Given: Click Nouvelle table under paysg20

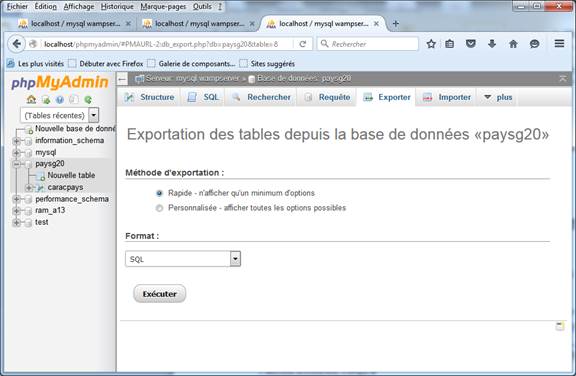Looking at the screenshot, I should click(x=71, y=176).
